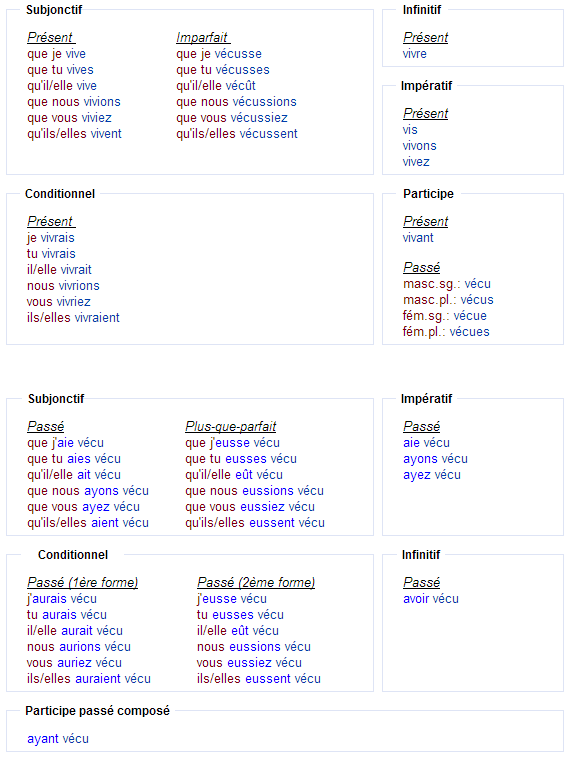This screenshot has width=568, height=757.
Task: Click "que j'aie vécu" subjunctive past form
Action: 66,443
